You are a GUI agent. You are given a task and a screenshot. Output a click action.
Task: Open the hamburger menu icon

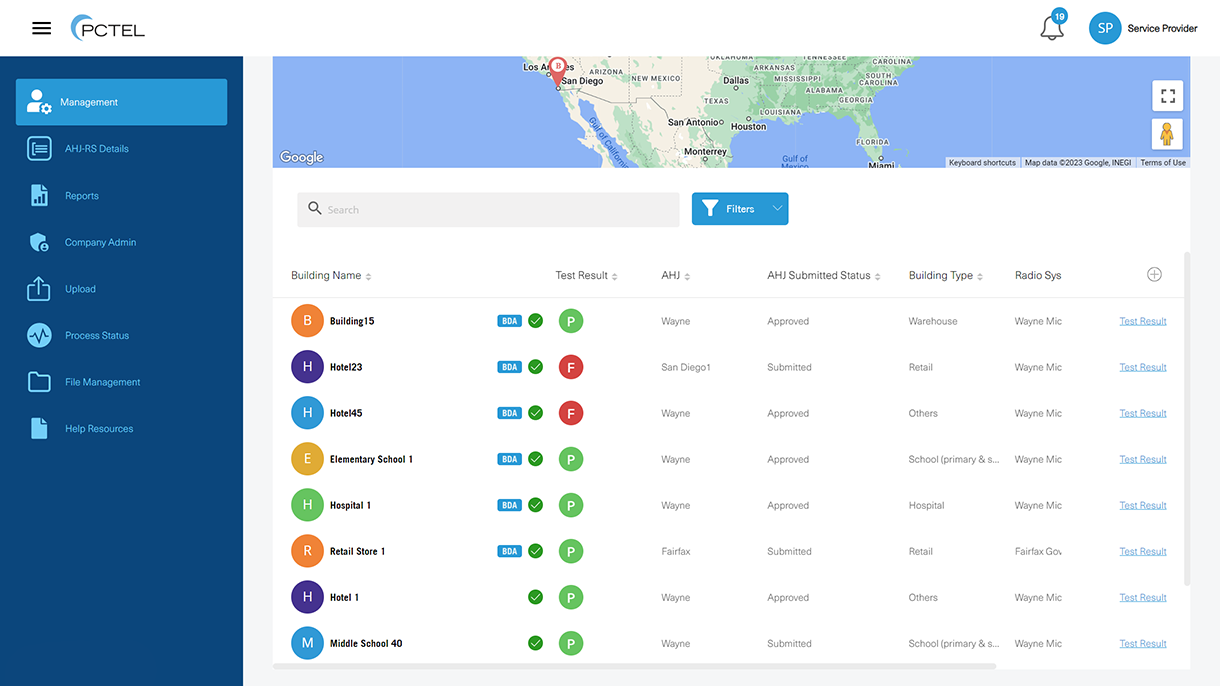tap(41, 28)
